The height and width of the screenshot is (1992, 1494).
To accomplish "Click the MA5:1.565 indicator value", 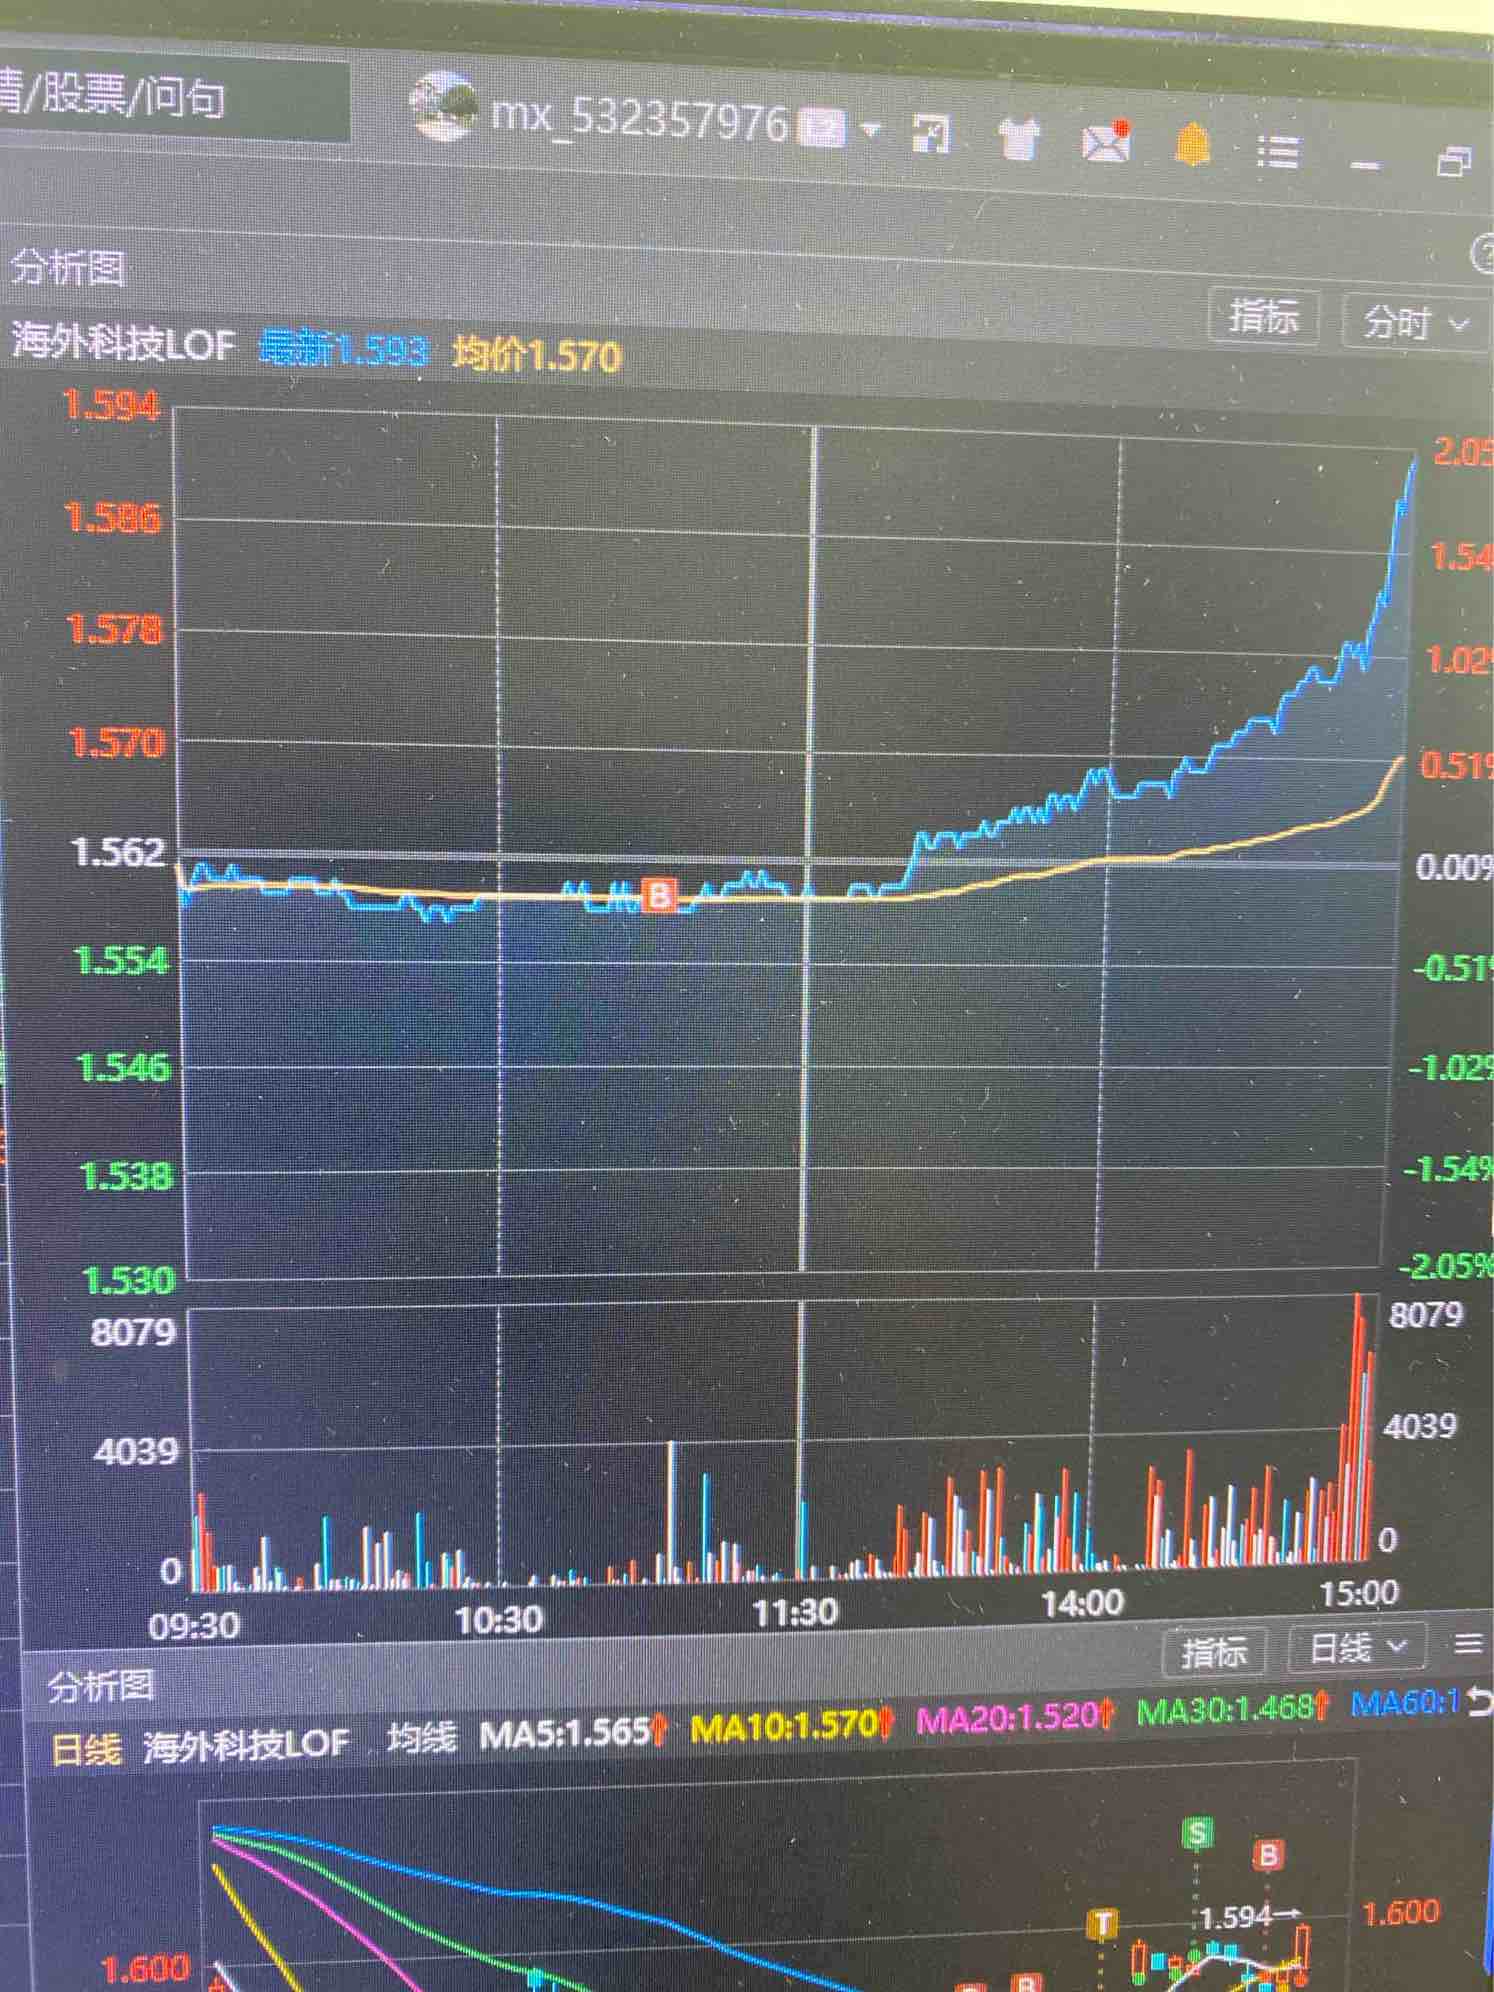I will (x=572, y=1732).
